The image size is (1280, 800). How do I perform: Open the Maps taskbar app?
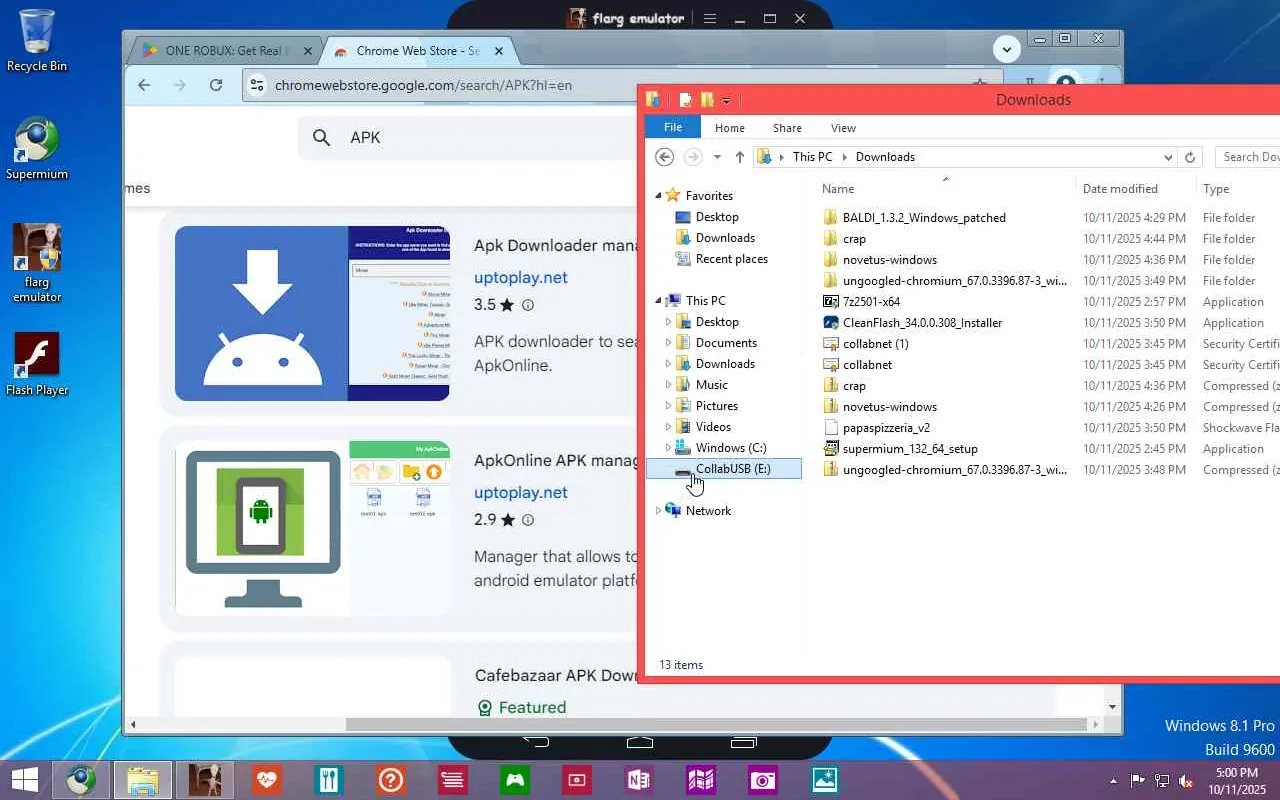(x=701, y=780)
